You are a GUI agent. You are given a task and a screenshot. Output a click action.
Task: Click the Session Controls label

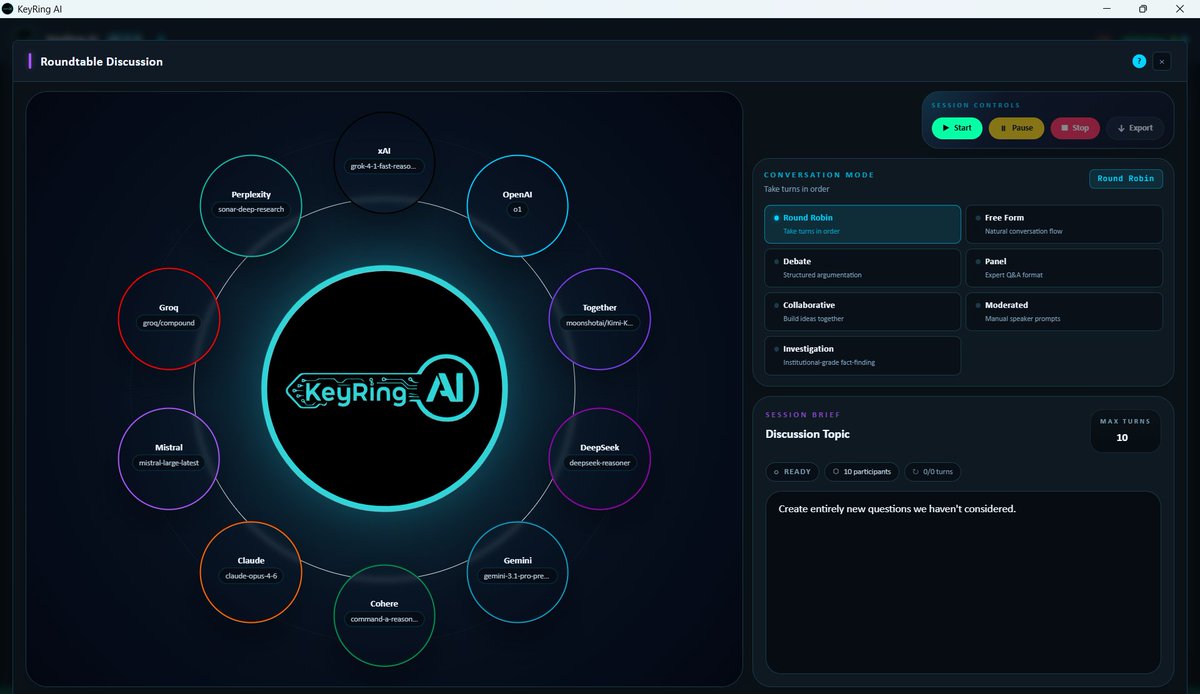[976, 105]
